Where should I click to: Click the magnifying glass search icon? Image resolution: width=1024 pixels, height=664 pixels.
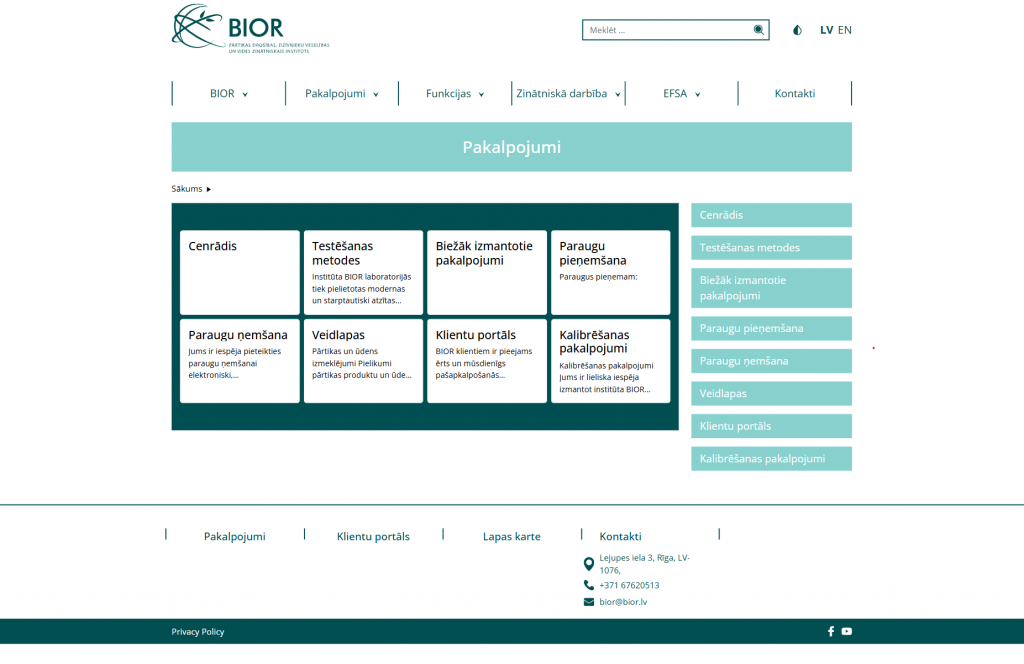[x=759, y=30]
